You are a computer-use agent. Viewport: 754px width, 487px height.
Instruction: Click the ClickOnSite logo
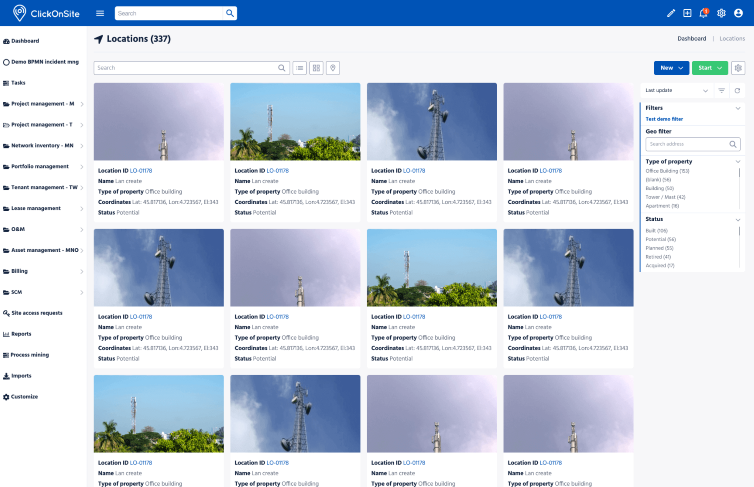[x=46, y=13]
